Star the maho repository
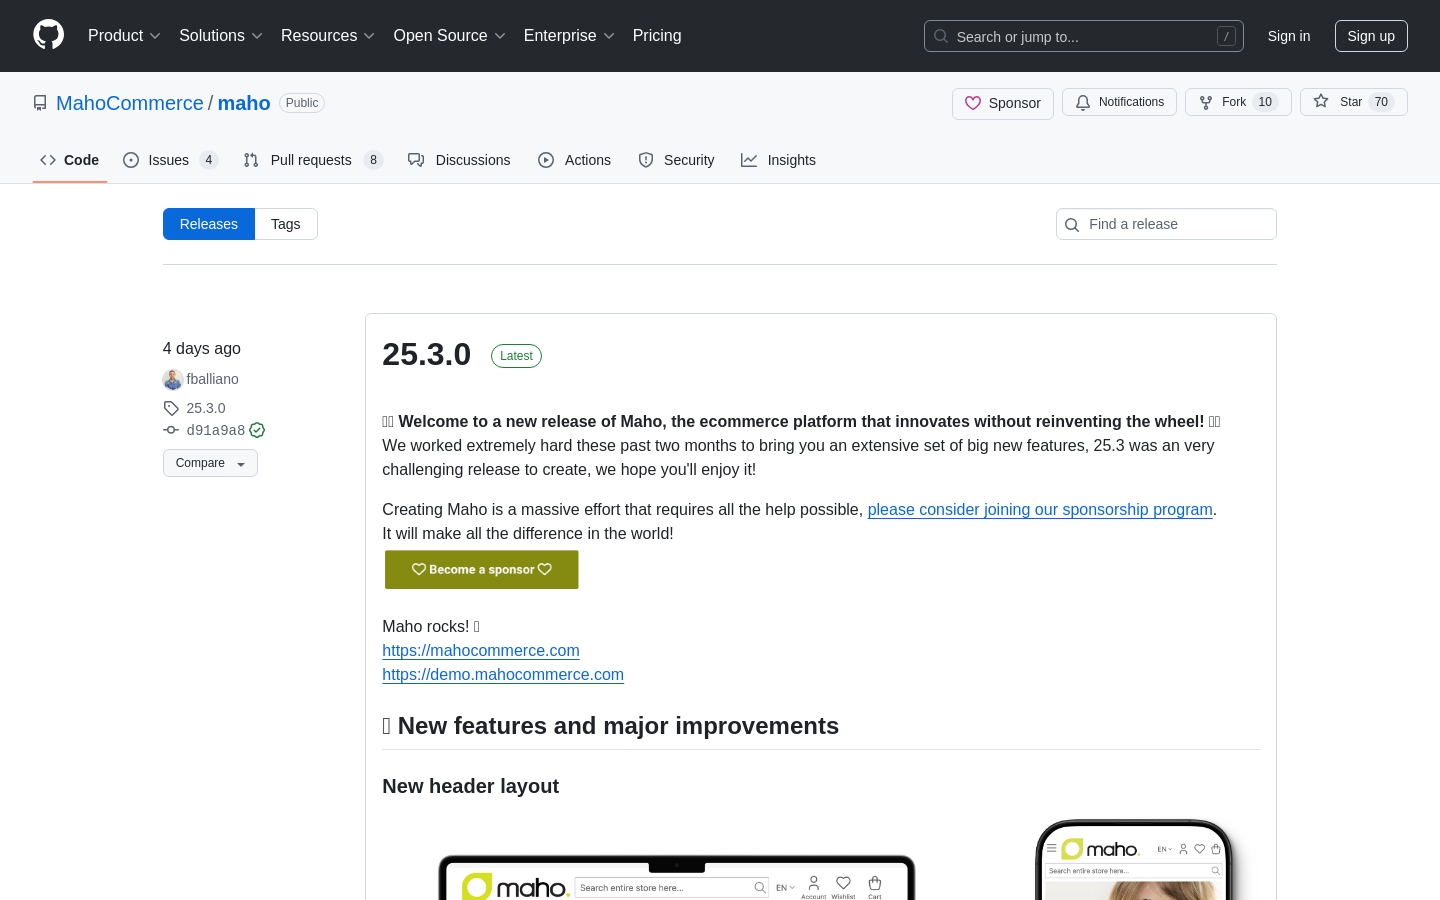Image resolution: width=1440 pixels, height=900 pixels. pyautogui.click(x=1354, y=102)
